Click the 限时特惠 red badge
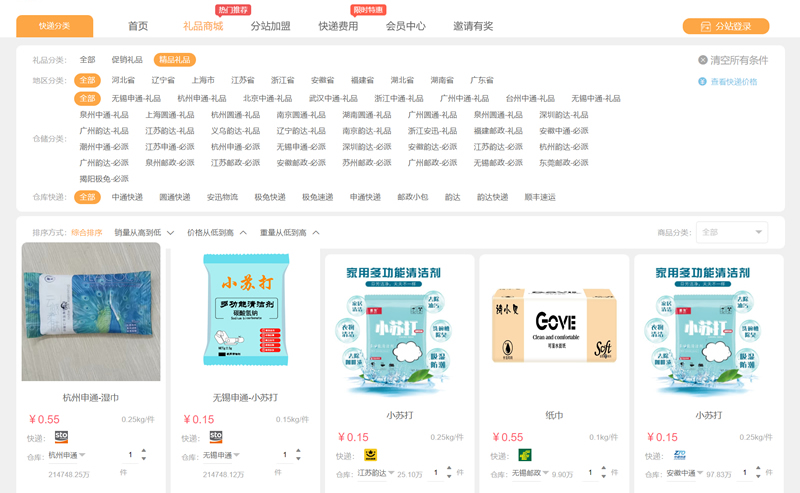Viewport: 800px width, 493px height. (368, 10)
